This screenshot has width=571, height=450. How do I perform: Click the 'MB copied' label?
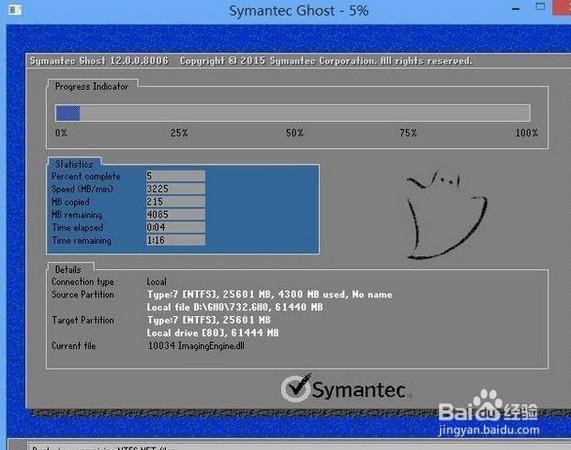(70, 202)
